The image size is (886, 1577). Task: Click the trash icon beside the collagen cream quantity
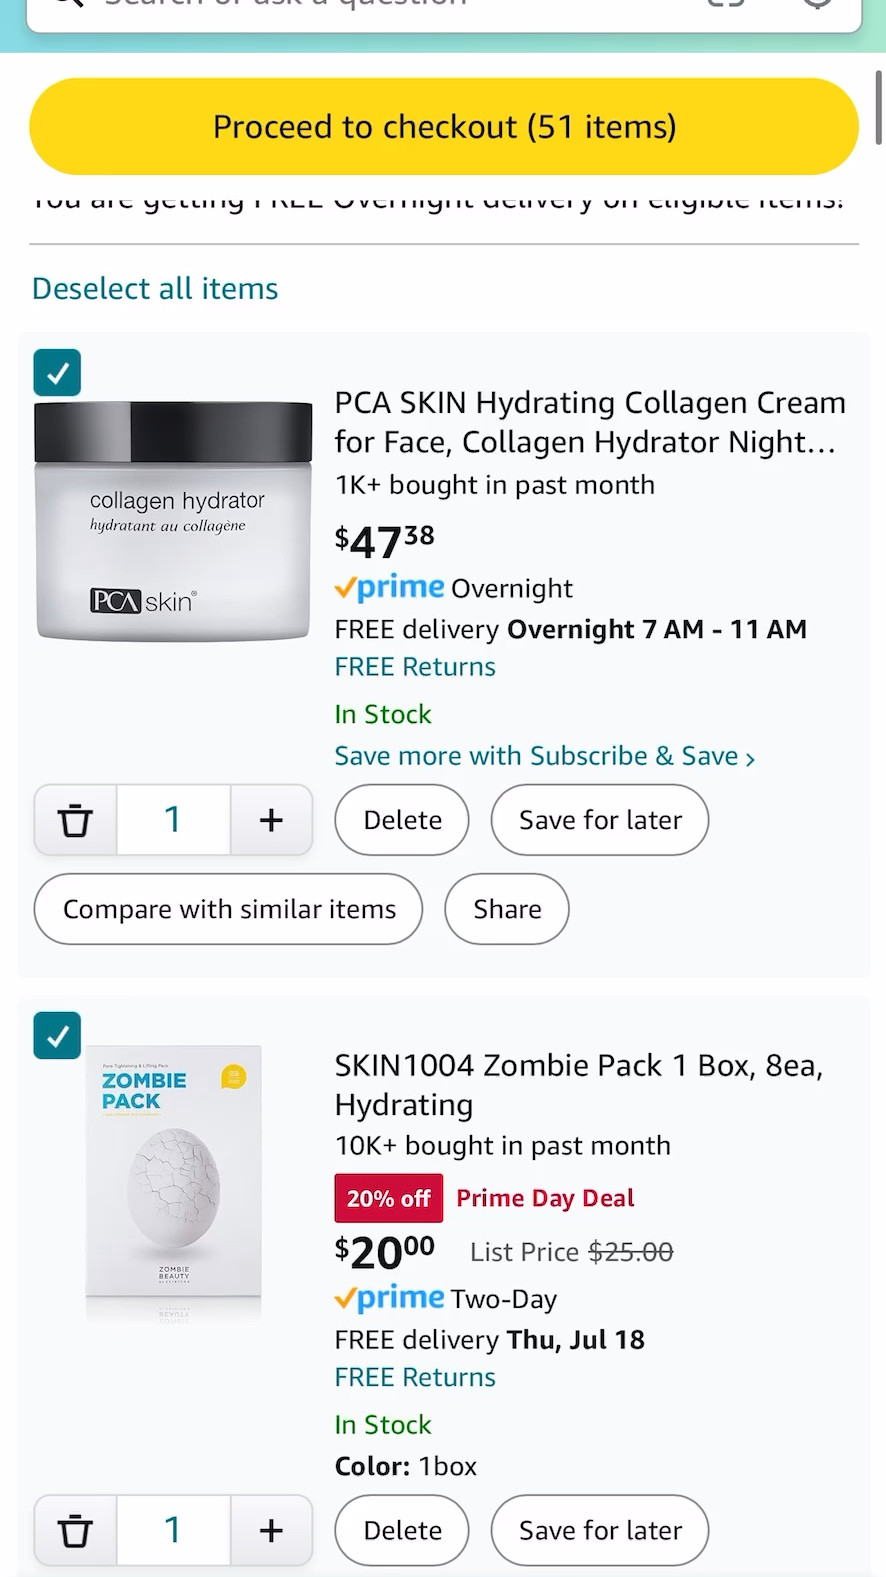click(x=74, y=820)
